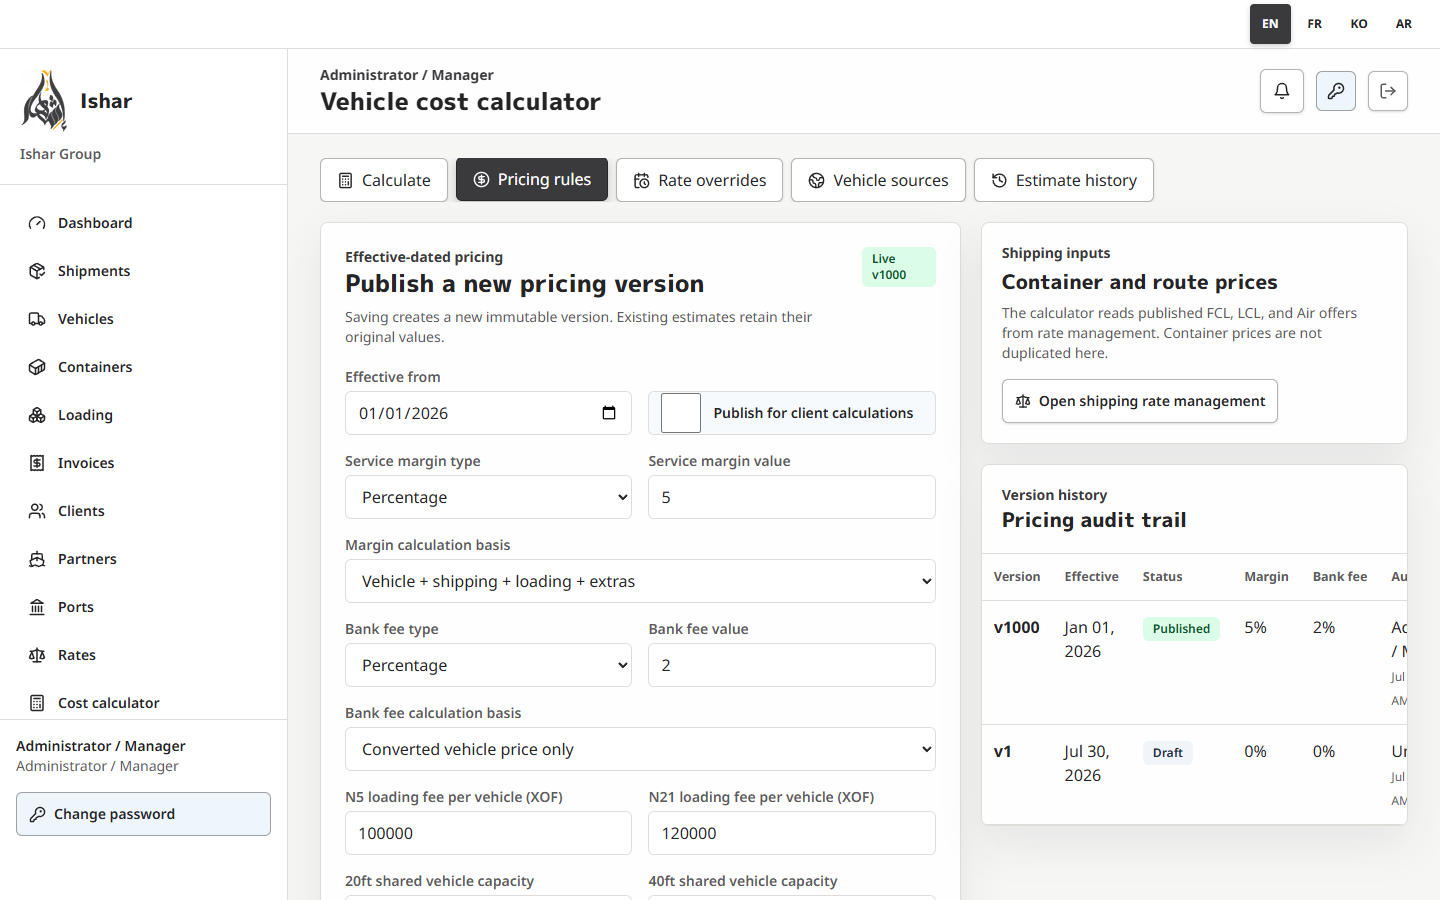This screenshot has width=1440, height=900.
Task: Click version v1 in audit trail
Action: click(x=1003, y=752)
